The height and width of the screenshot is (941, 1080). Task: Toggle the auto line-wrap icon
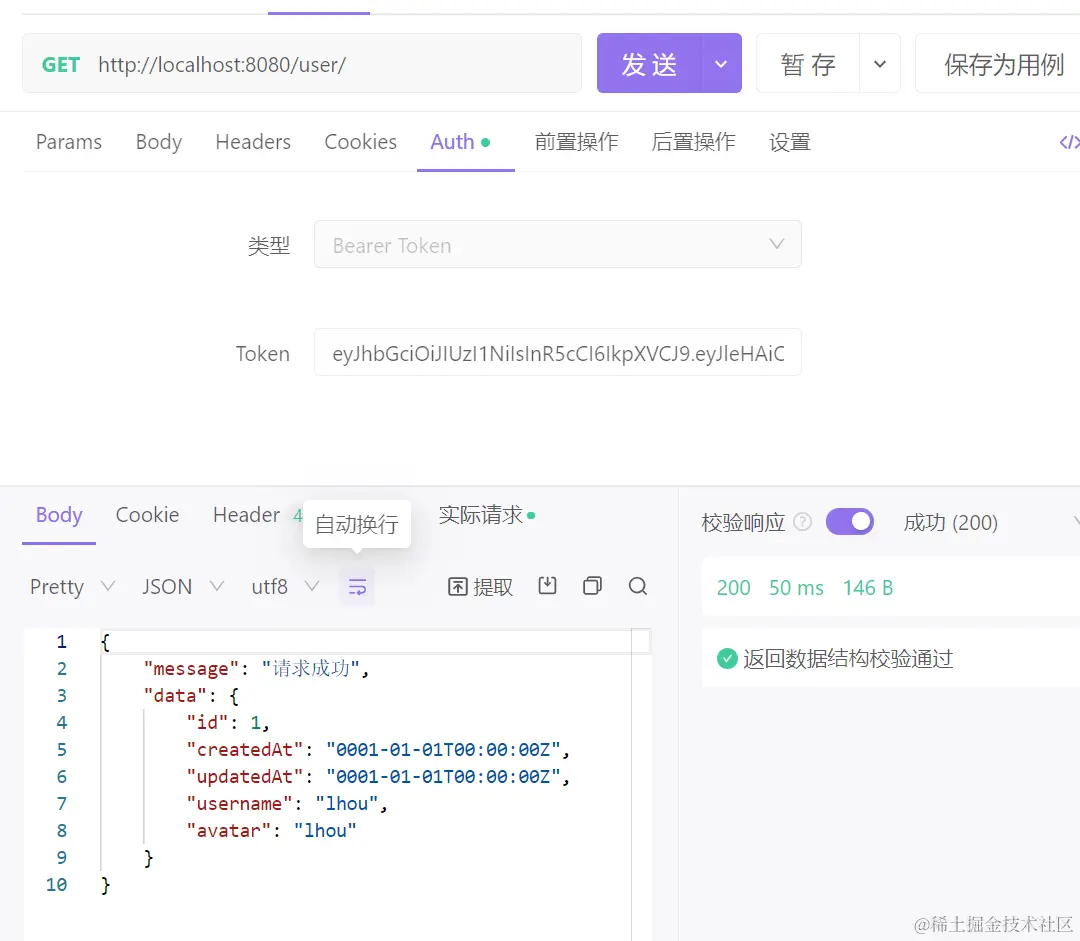click(357, 587)
